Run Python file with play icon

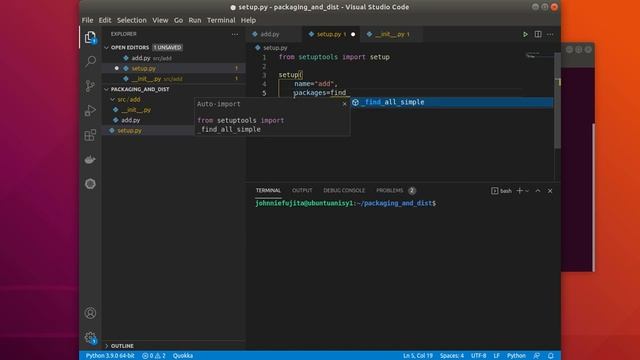(x=525, y=34)
